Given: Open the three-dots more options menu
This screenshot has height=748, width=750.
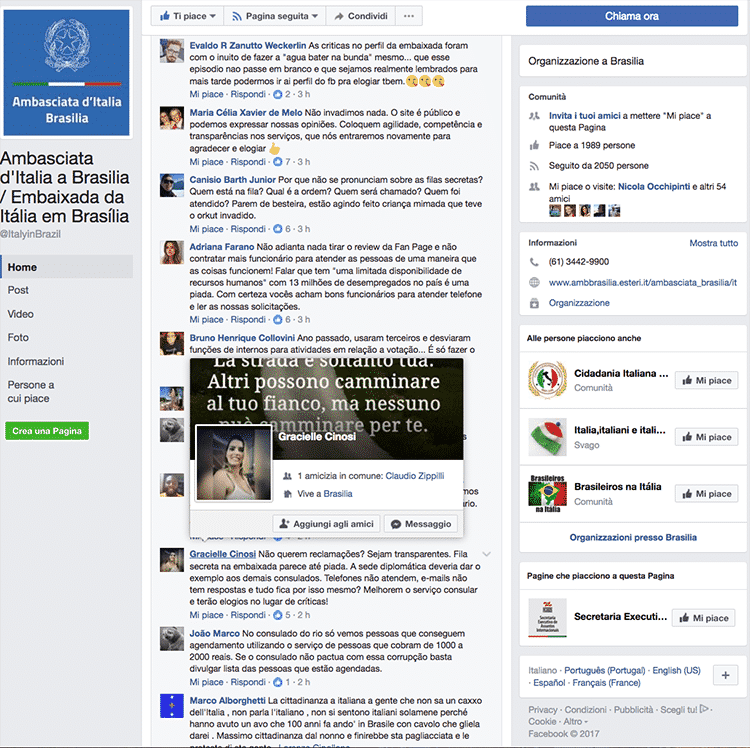Looking at the screenshot, I should click(x=408, y=16).
